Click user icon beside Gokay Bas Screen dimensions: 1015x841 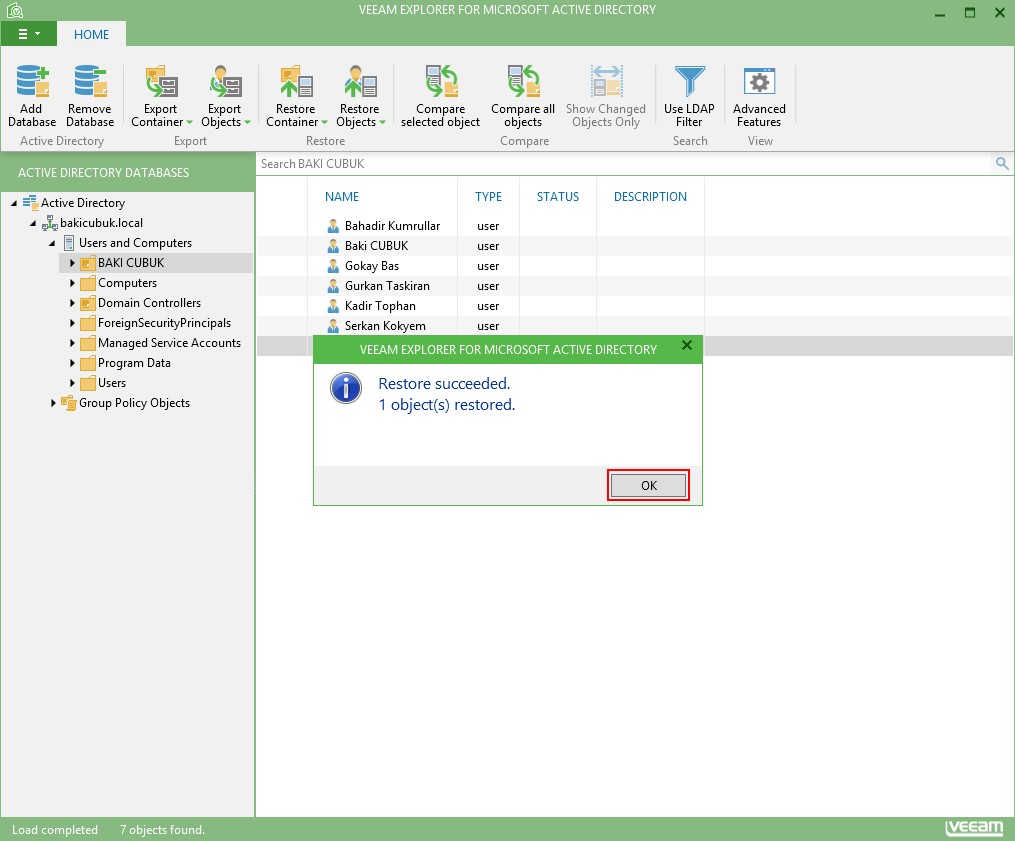point(333,266)
